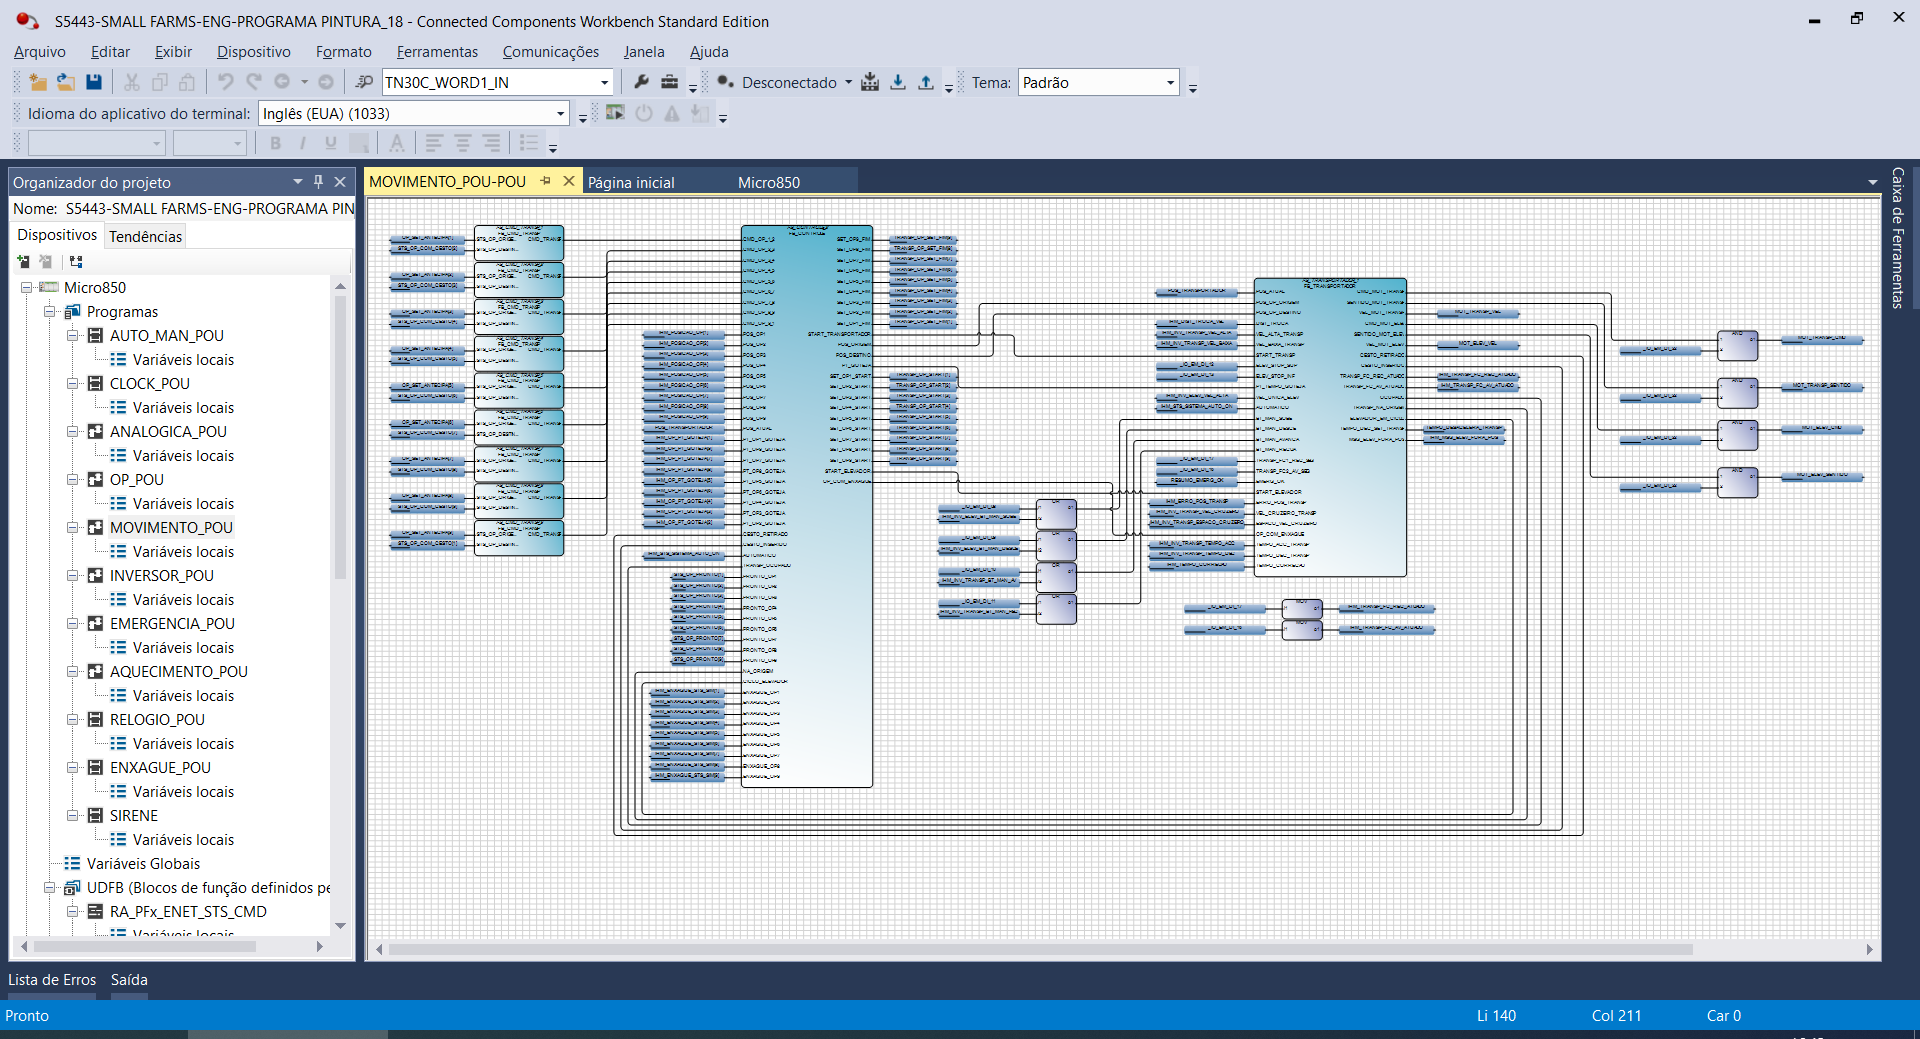Click the terminal application run icon

(x=615, y=113)
